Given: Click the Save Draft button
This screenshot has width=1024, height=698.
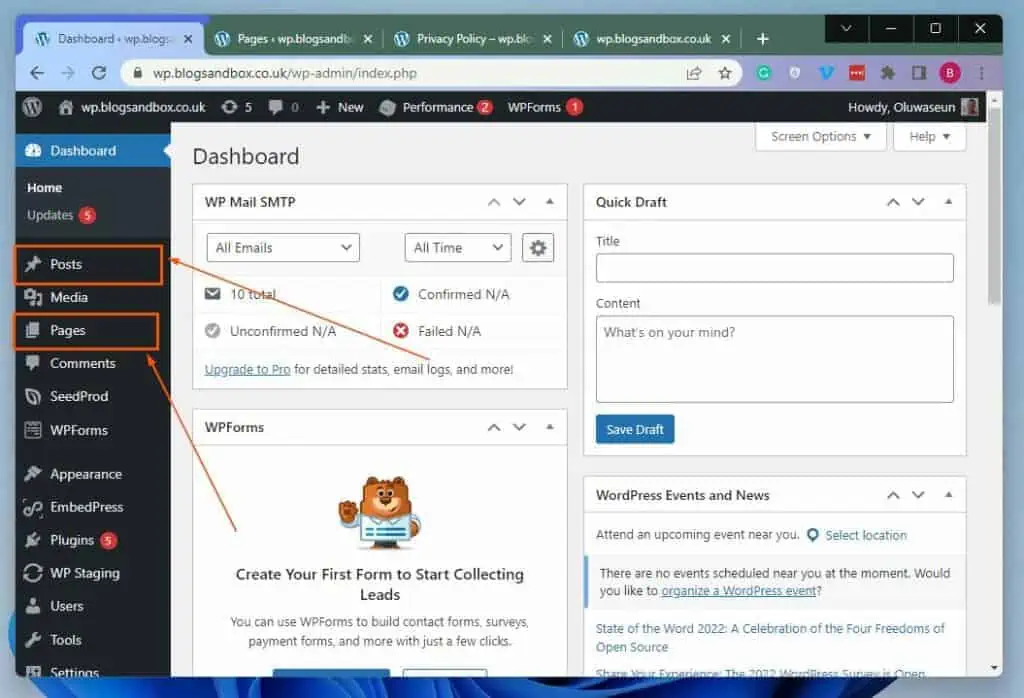Looking at the screenshot, I should click(x=635, y=429).
